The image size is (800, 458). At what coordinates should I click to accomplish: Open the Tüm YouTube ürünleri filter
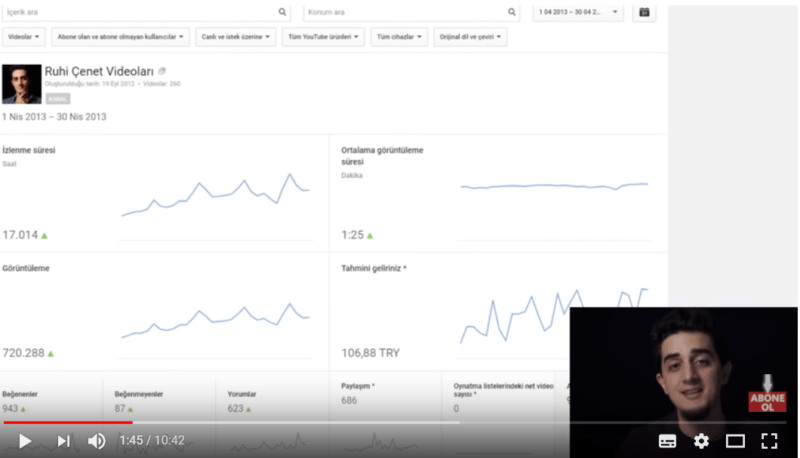pos(323,37)
